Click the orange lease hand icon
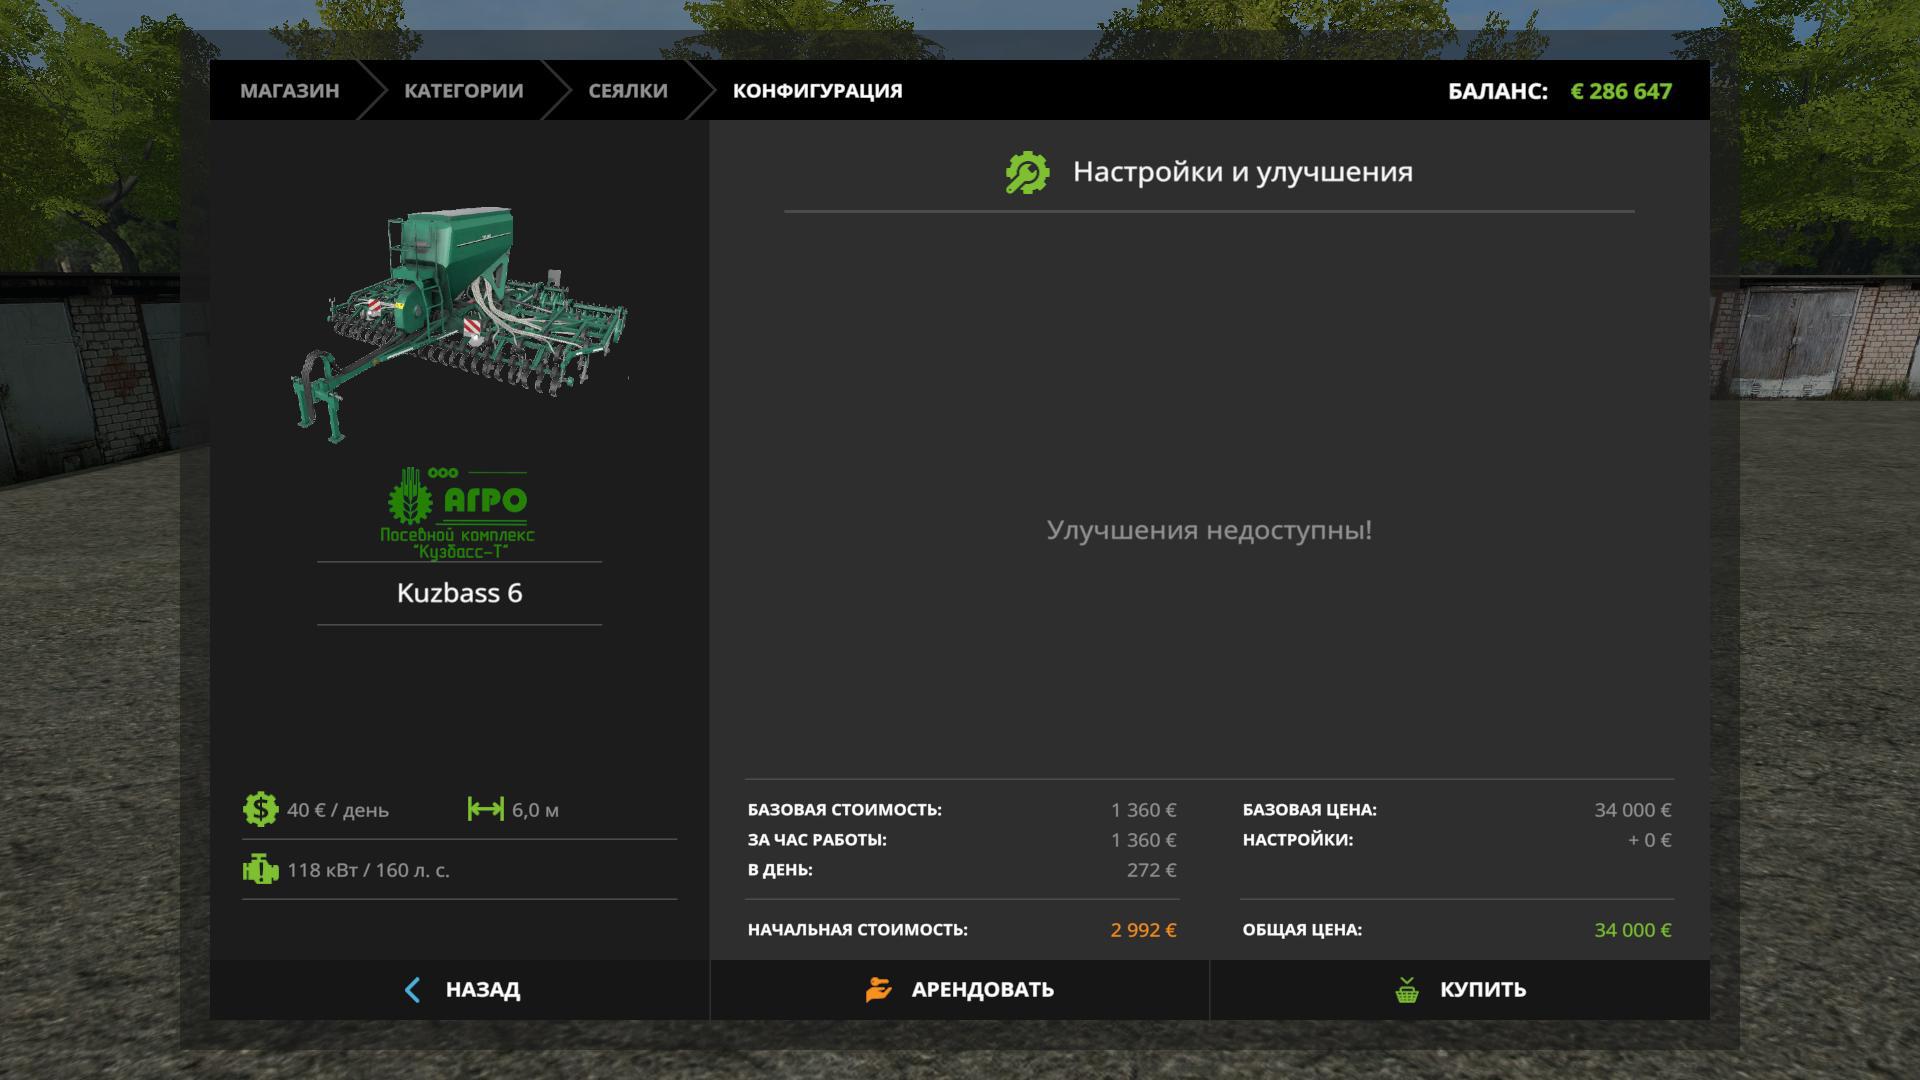1920x1080 pixels. tap(878, 990)
